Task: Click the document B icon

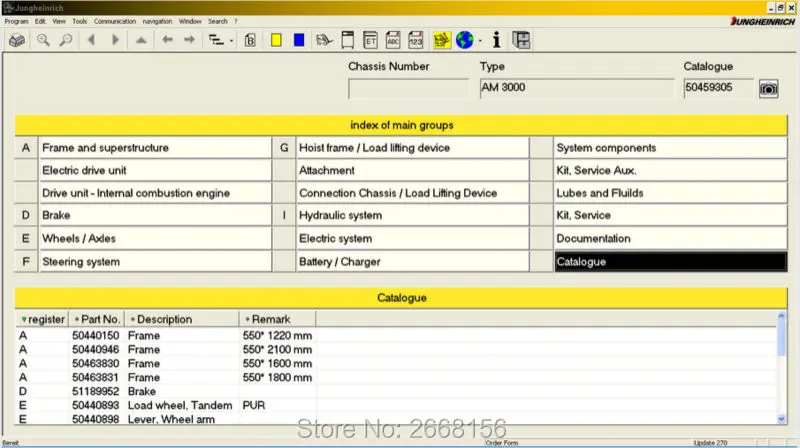Action: point(250,40)
